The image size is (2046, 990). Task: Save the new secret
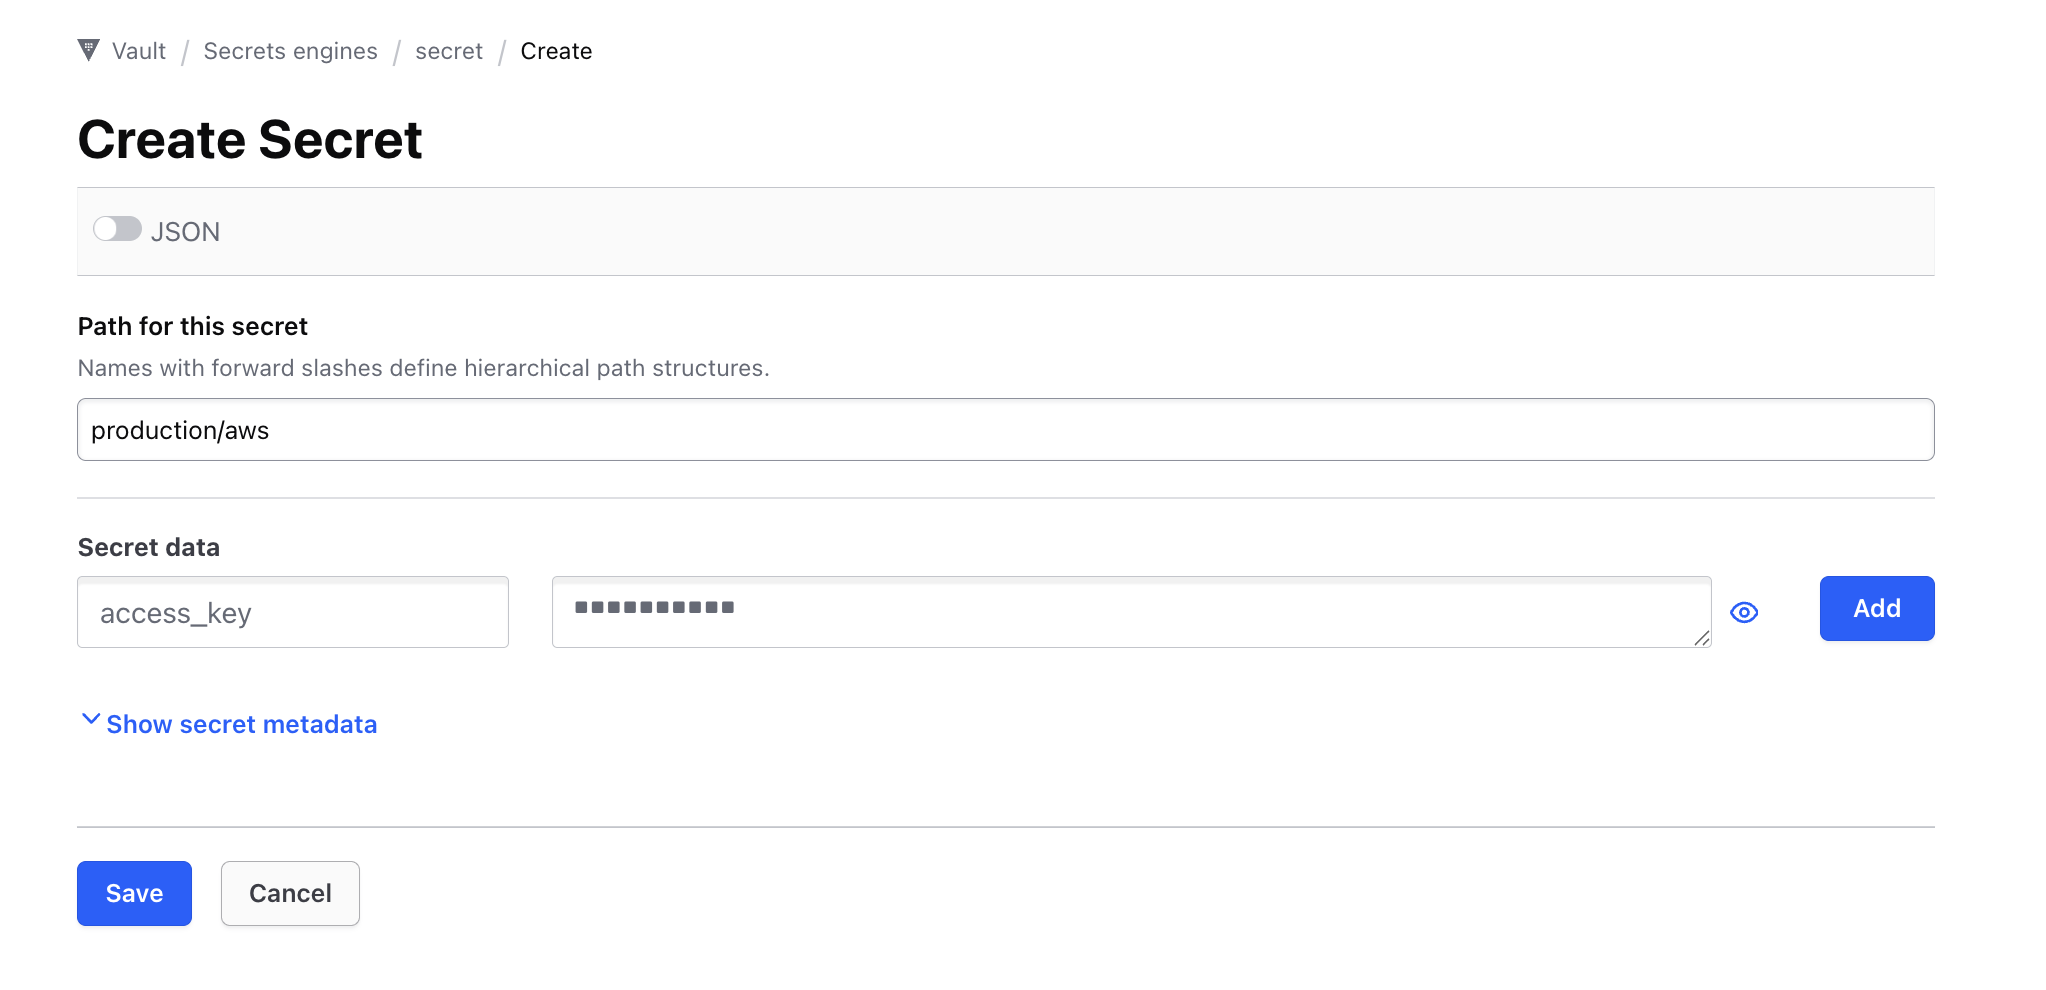(134, 893)
